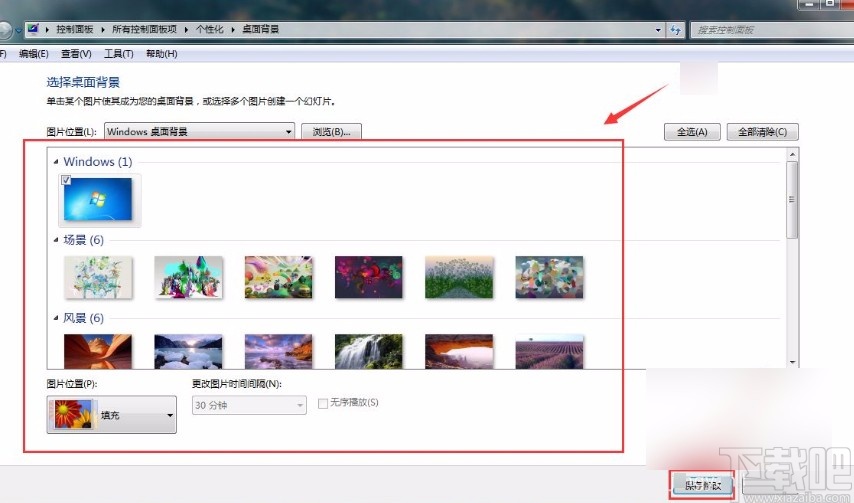Expand the arrow before 桌面背景 breadcrumb

233,29
